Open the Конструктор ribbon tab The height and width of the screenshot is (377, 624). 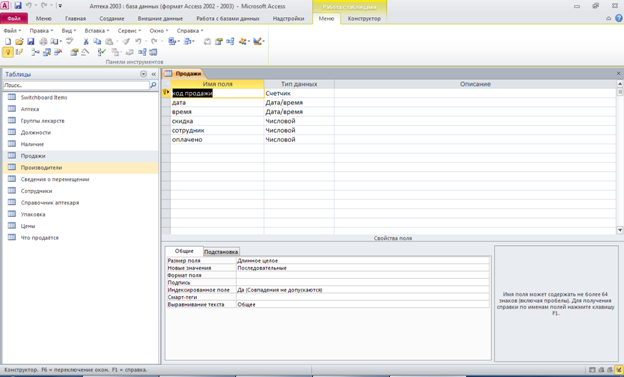point(364,19)
